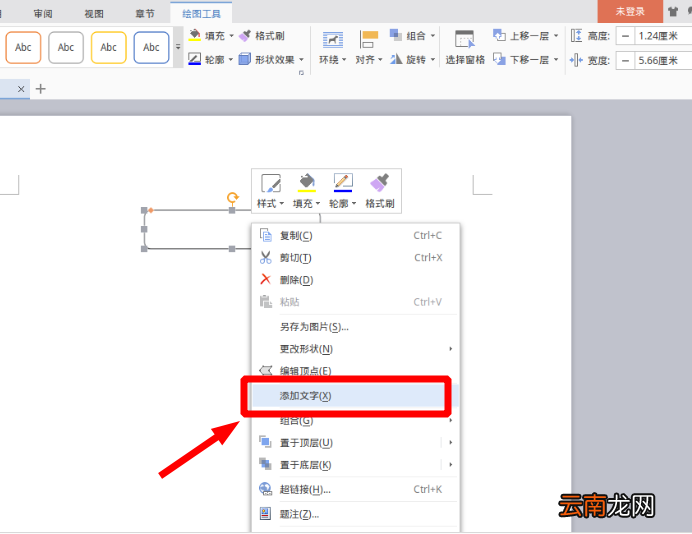Click the floating toolbar 格式刷
Viewport: 692px width, 534px height.
pyautogui.click(x=380, y=191)
